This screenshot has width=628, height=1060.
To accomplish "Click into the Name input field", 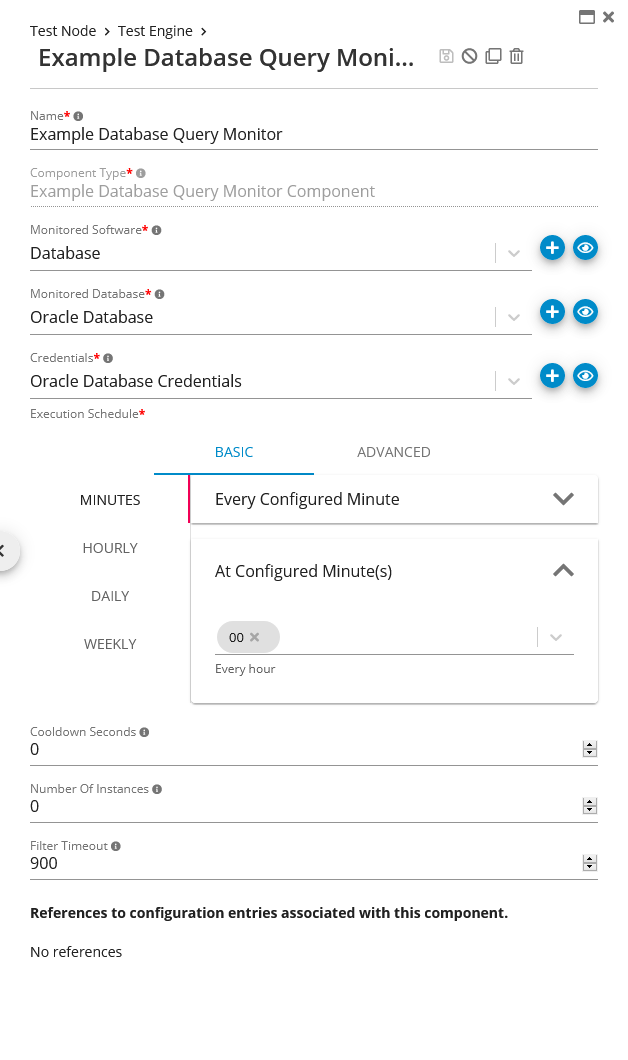I will (300, 134).
